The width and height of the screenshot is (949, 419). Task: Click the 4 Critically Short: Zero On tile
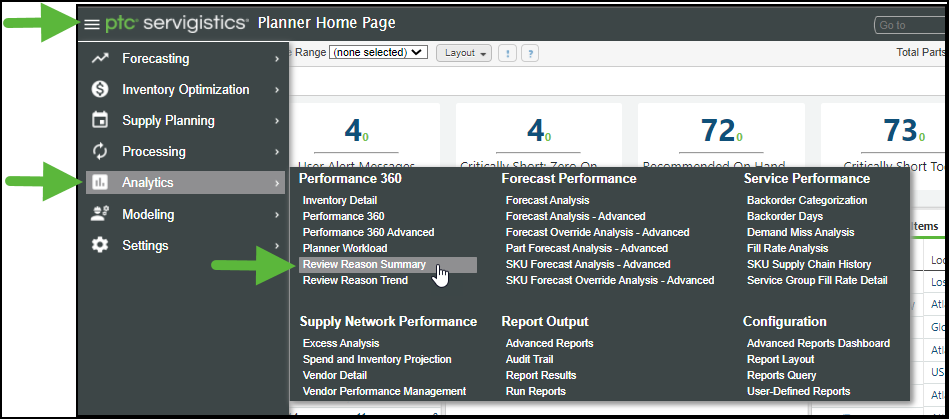(x=539, y=136)
